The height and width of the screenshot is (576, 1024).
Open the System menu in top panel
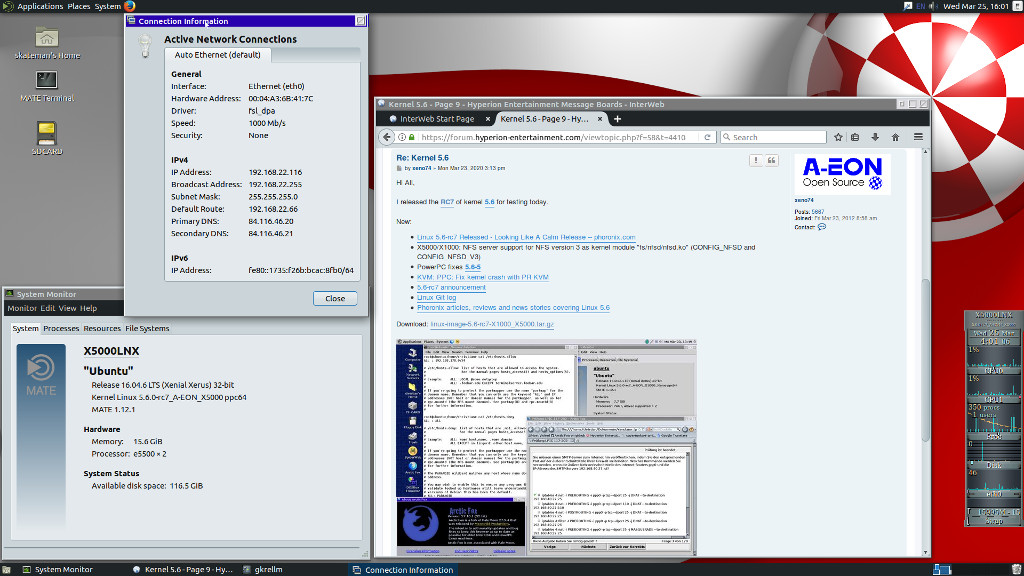[x=107, y=6]
